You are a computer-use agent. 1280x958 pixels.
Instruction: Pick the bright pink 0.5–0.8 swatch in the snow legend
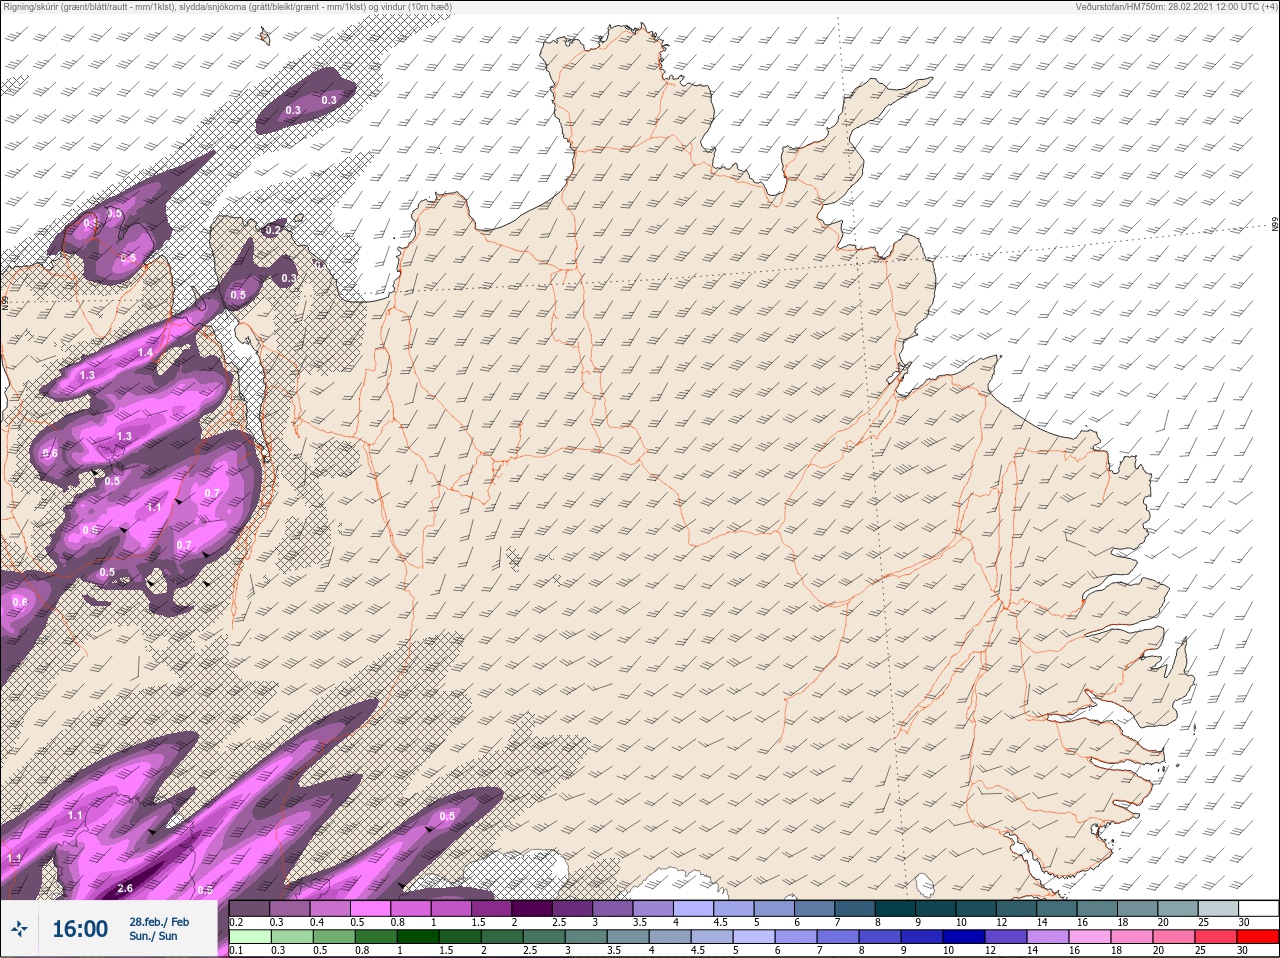pyautogui.click(x=371, y=908)
